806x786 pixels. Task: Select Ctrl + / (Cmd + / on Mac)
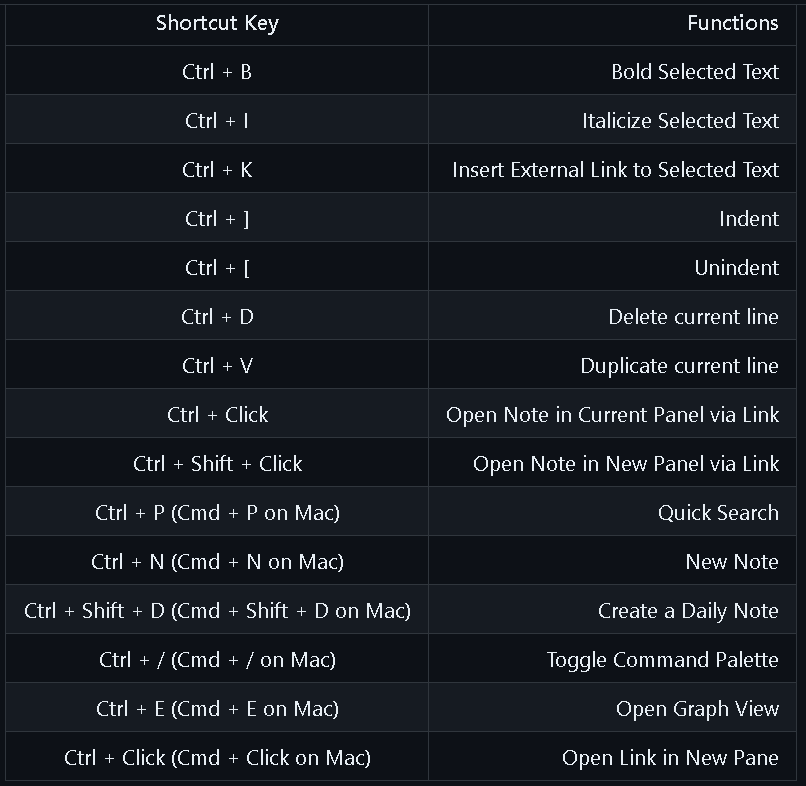(217, 660)
